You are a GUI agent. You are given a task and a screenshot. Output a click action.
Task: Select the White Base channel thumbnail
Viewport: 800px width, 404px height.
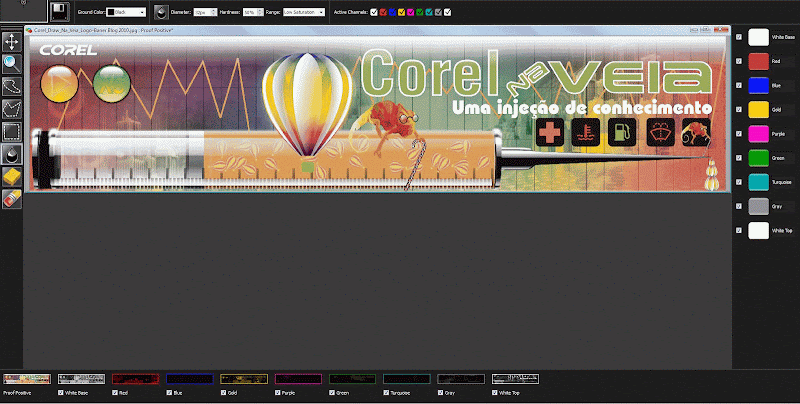click(x=81, y=379)
